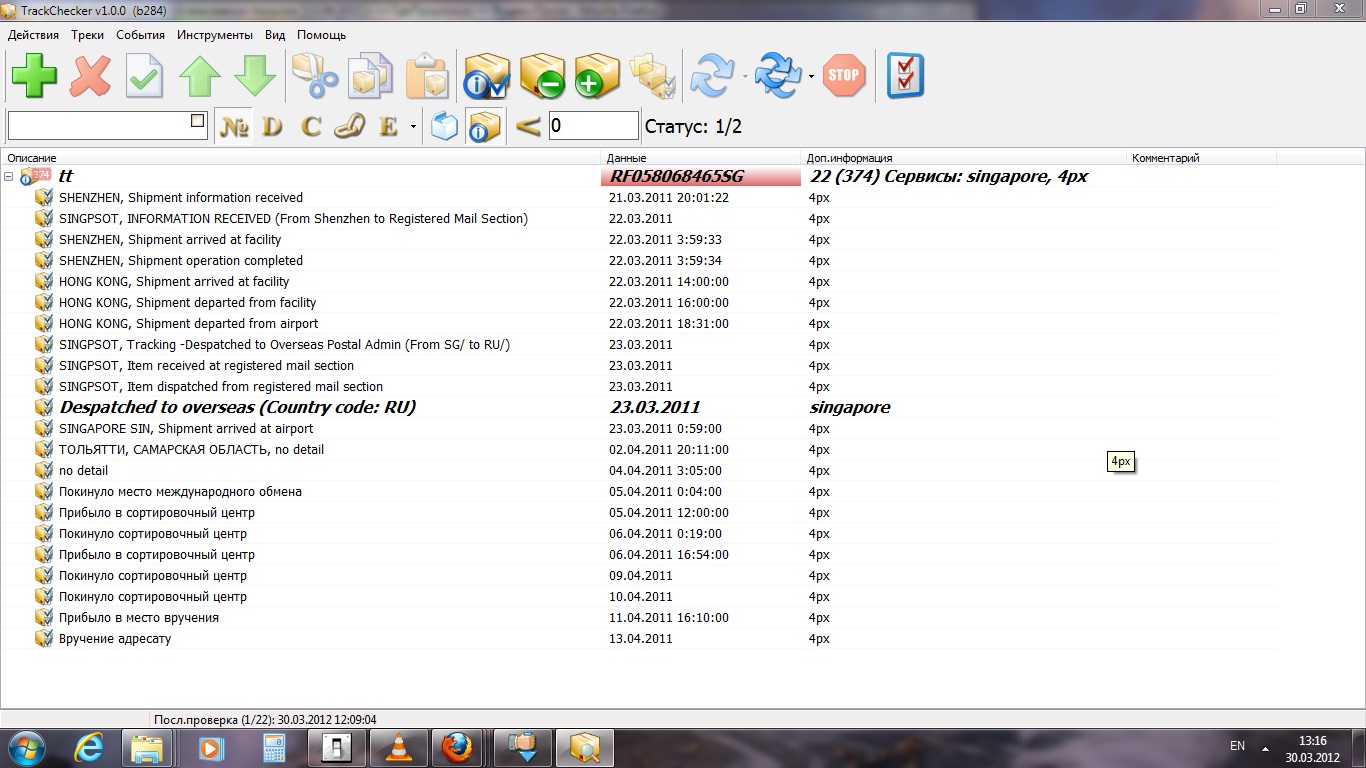Click the green plus add track icon
1366x768 pixels.
[x=35, y=76]
